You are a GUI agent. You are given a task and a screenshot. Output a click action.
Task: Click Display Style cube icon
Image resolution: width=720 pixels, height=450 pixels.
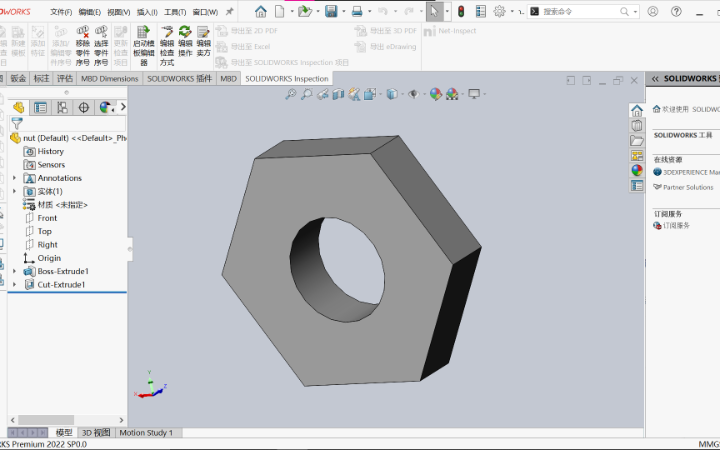(392, 94)
